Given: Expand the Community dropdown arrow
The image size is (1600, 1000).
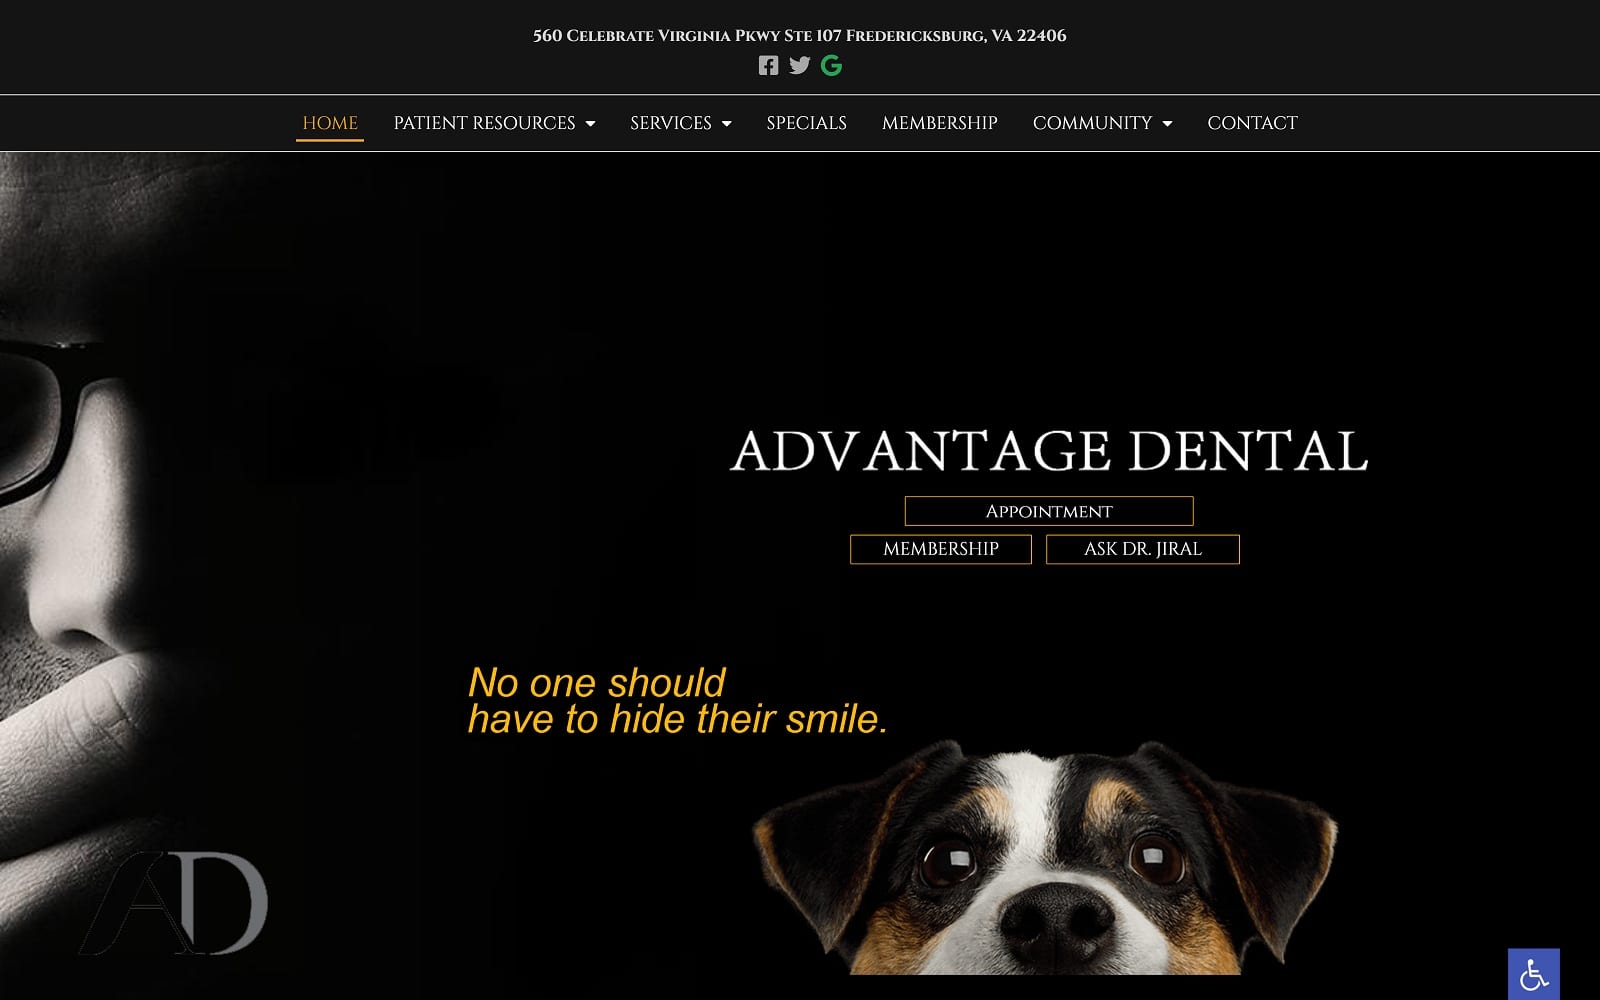Looking at the screenshot, I should 1167,124.
